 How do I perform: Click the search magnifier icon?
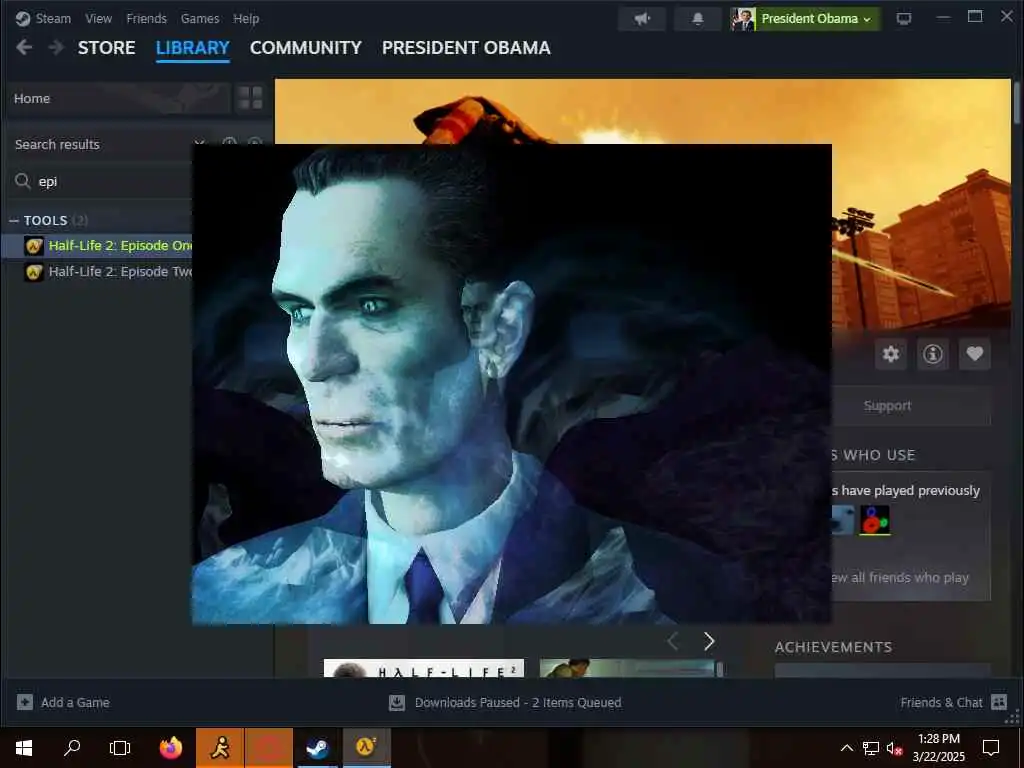pyautogui.click(x=23, y=181)
